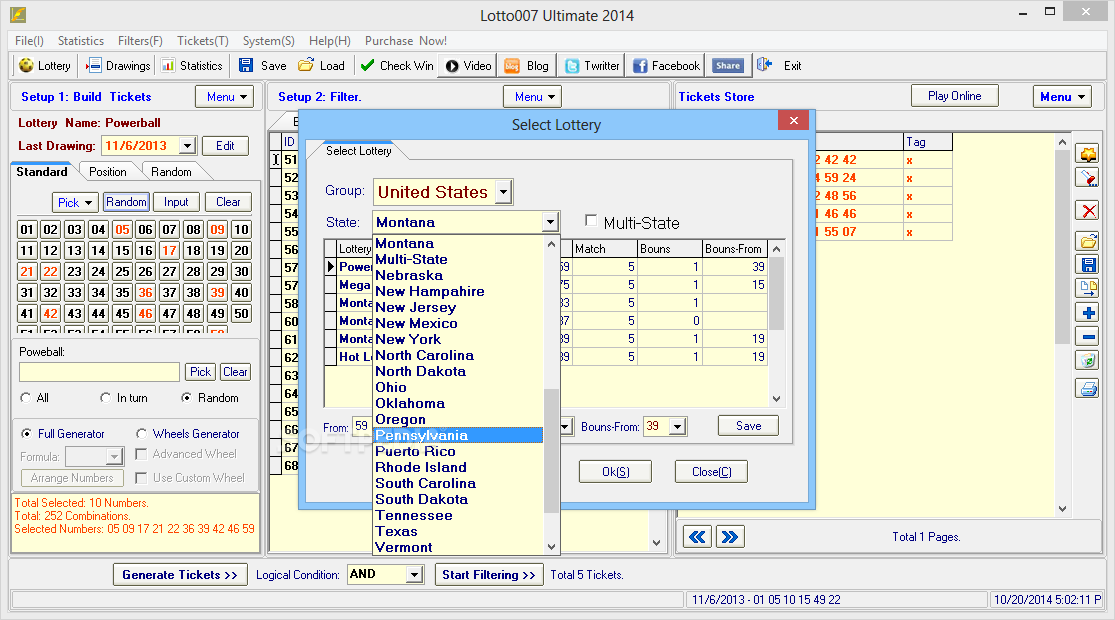Click the Powerball number input field
This screenshot has width=1115, height=620.
click(99, 372)
